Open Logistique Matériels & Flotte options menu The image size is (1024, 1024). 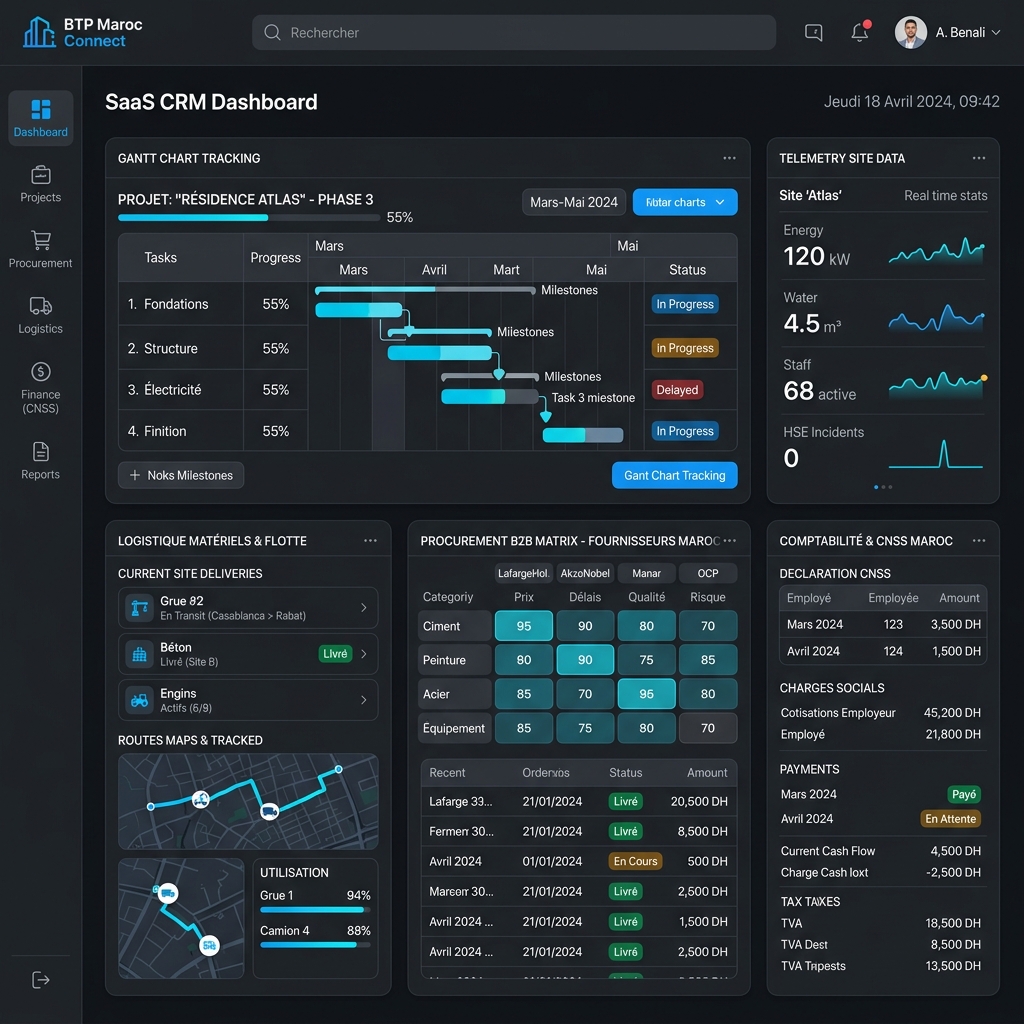tap(370, 541)
